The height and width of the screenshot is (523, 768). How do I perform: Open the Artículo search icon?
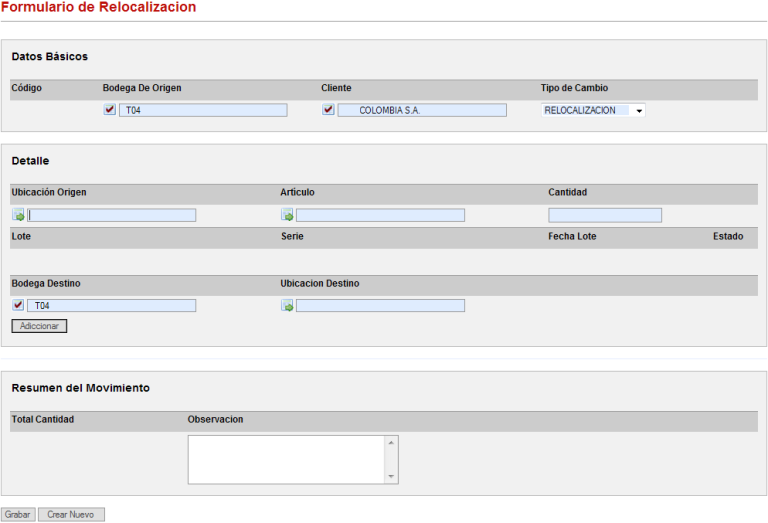point(287,215)
